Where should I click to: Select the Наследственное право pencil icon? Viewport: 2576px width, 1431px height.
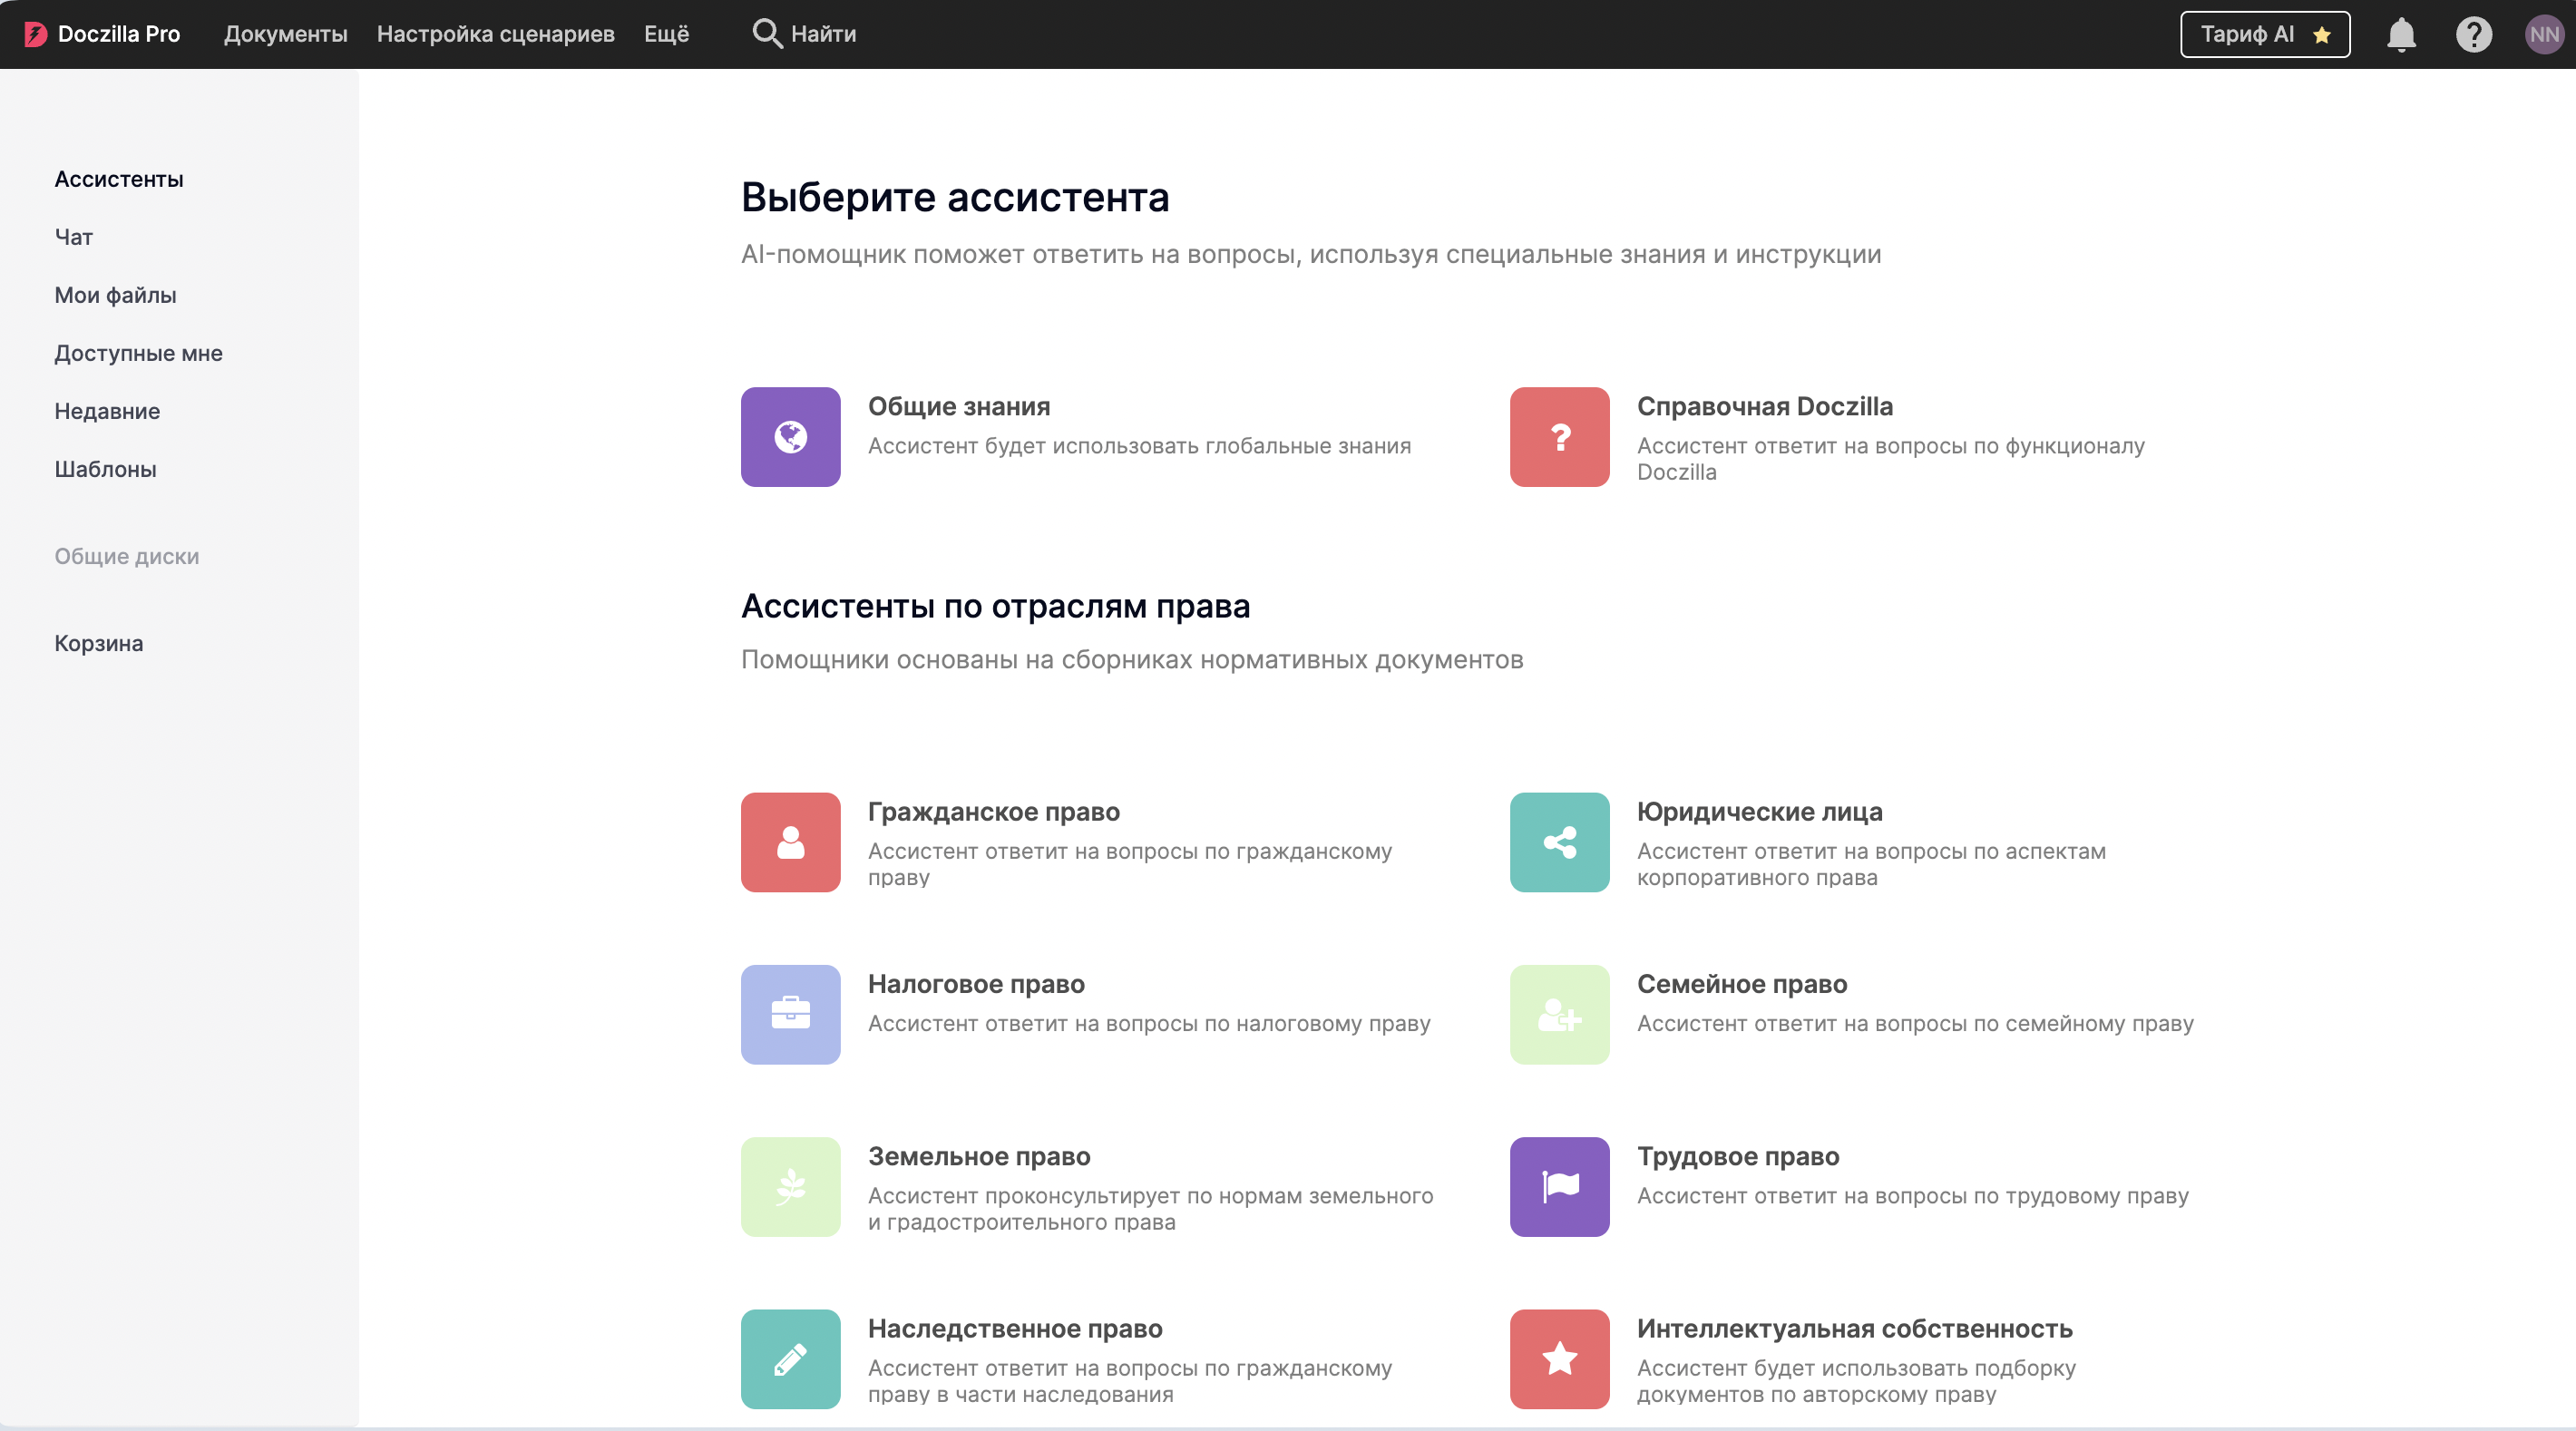[790, 1358]
